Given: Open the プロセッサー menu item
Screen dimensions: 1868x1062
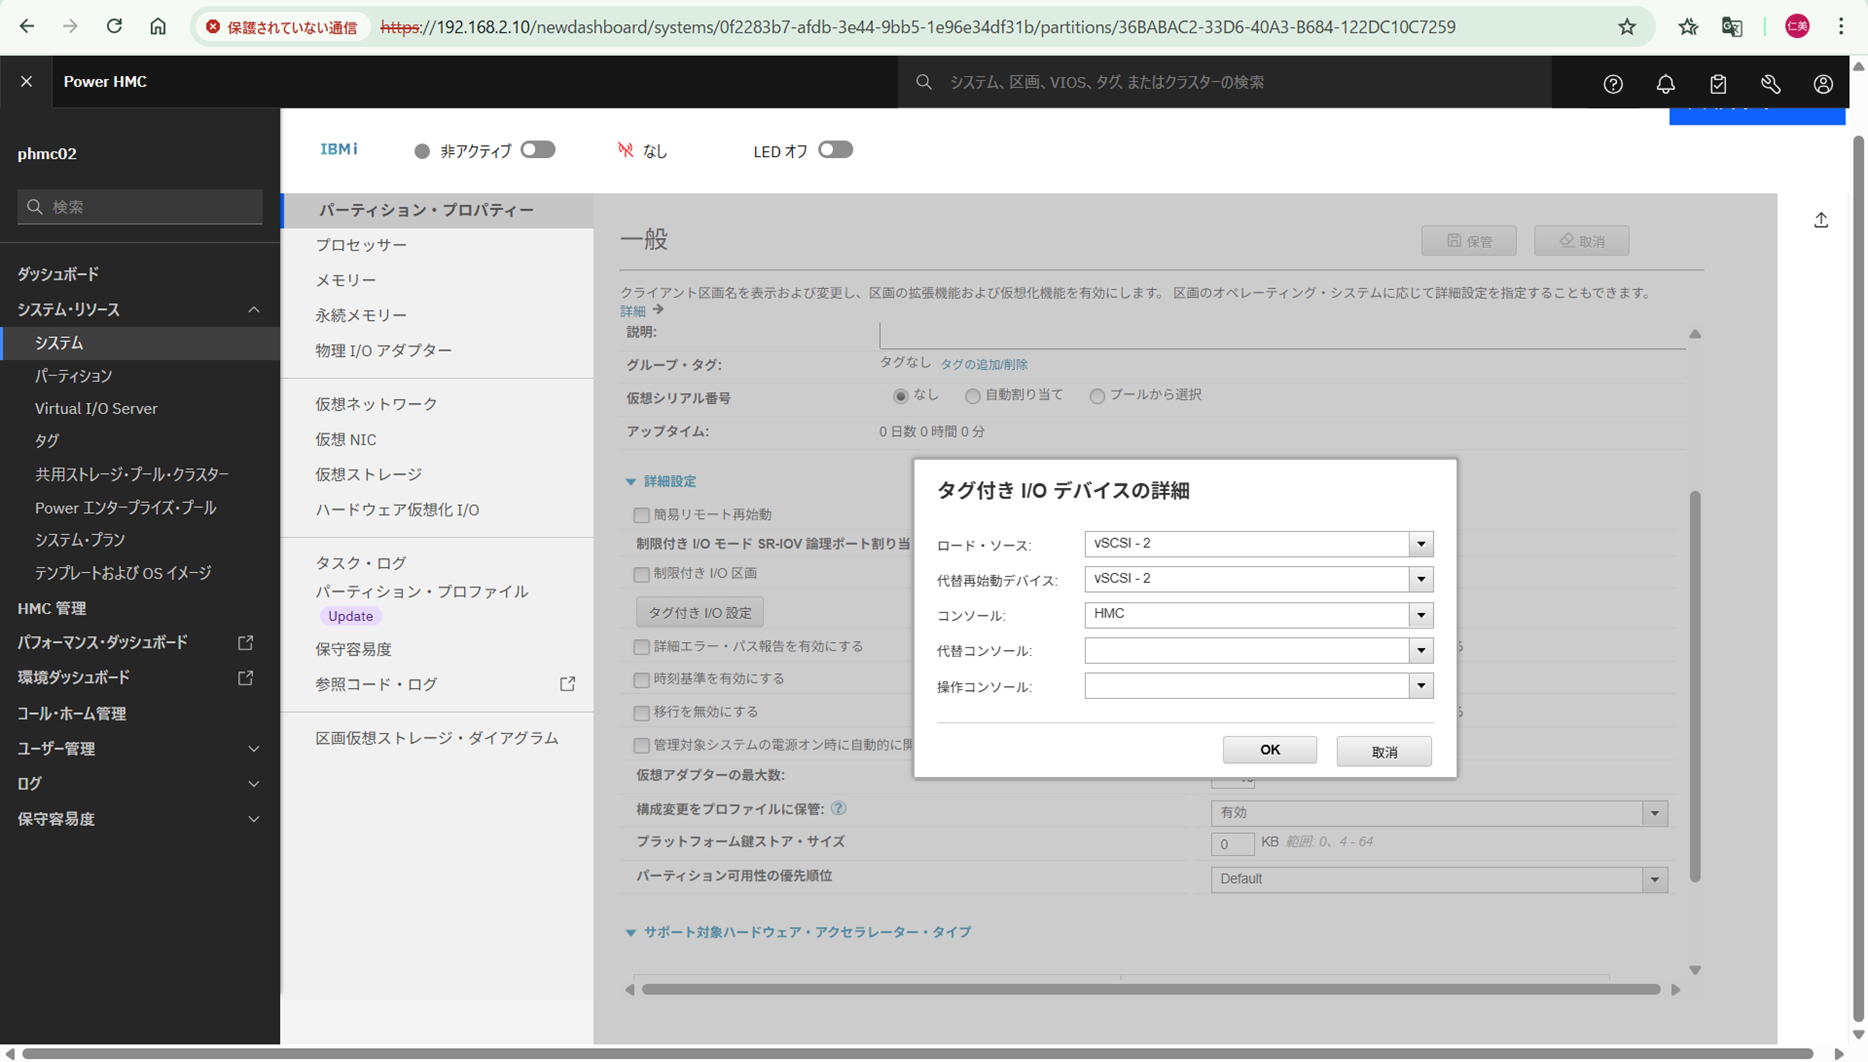Looking at the screenshot, I should [x=361, y=245].
